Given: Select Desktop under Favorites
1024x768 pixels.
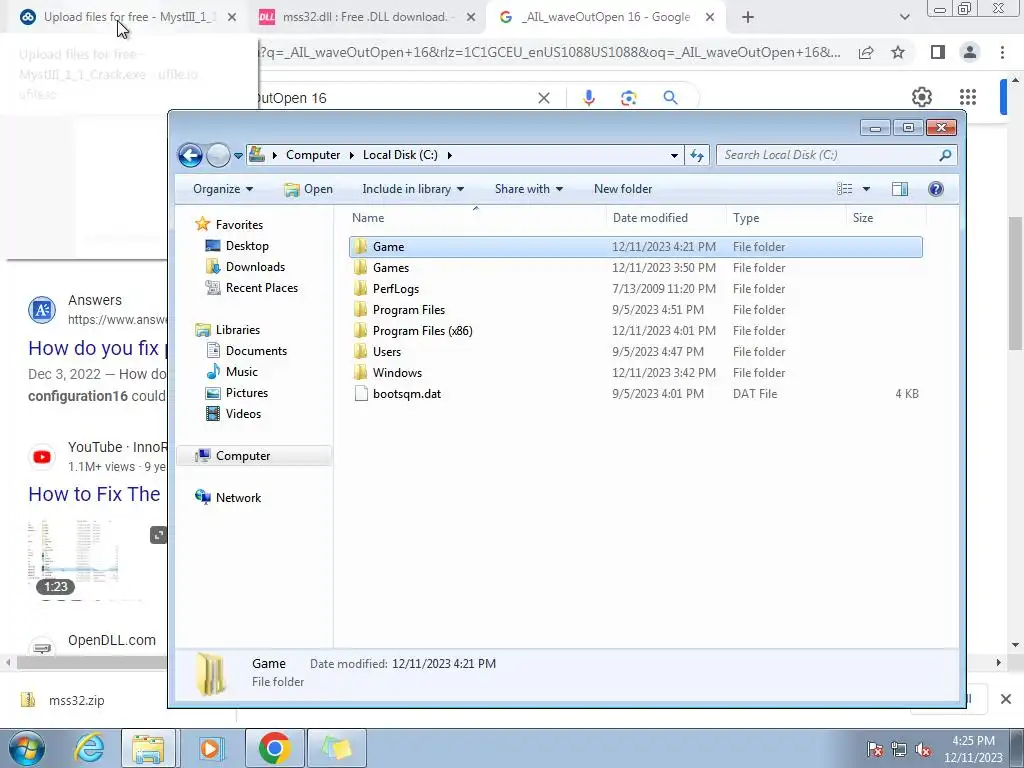Looking at the screenshot, I should point(247,246).
